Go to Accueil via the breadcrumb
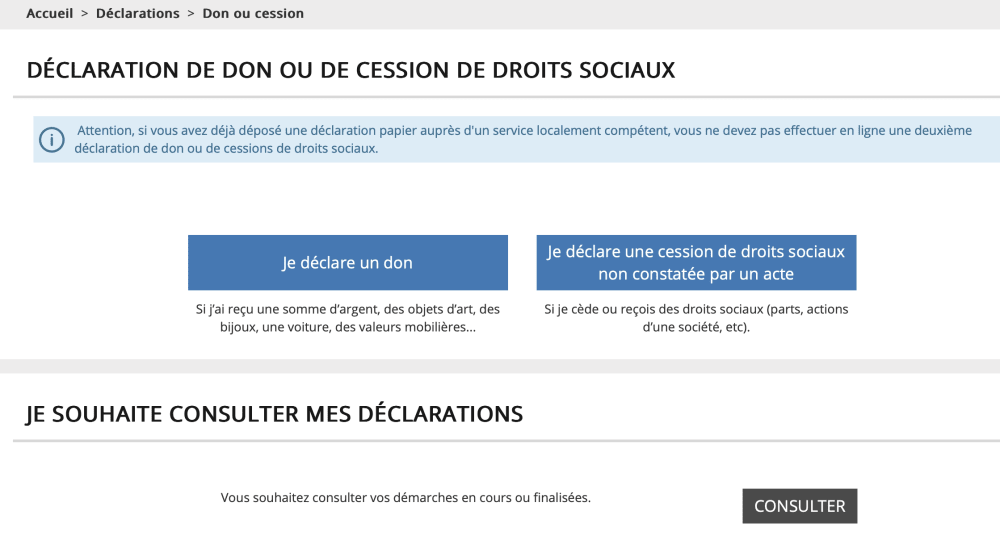Screen dimensions: 1000x536 [49, 14]
